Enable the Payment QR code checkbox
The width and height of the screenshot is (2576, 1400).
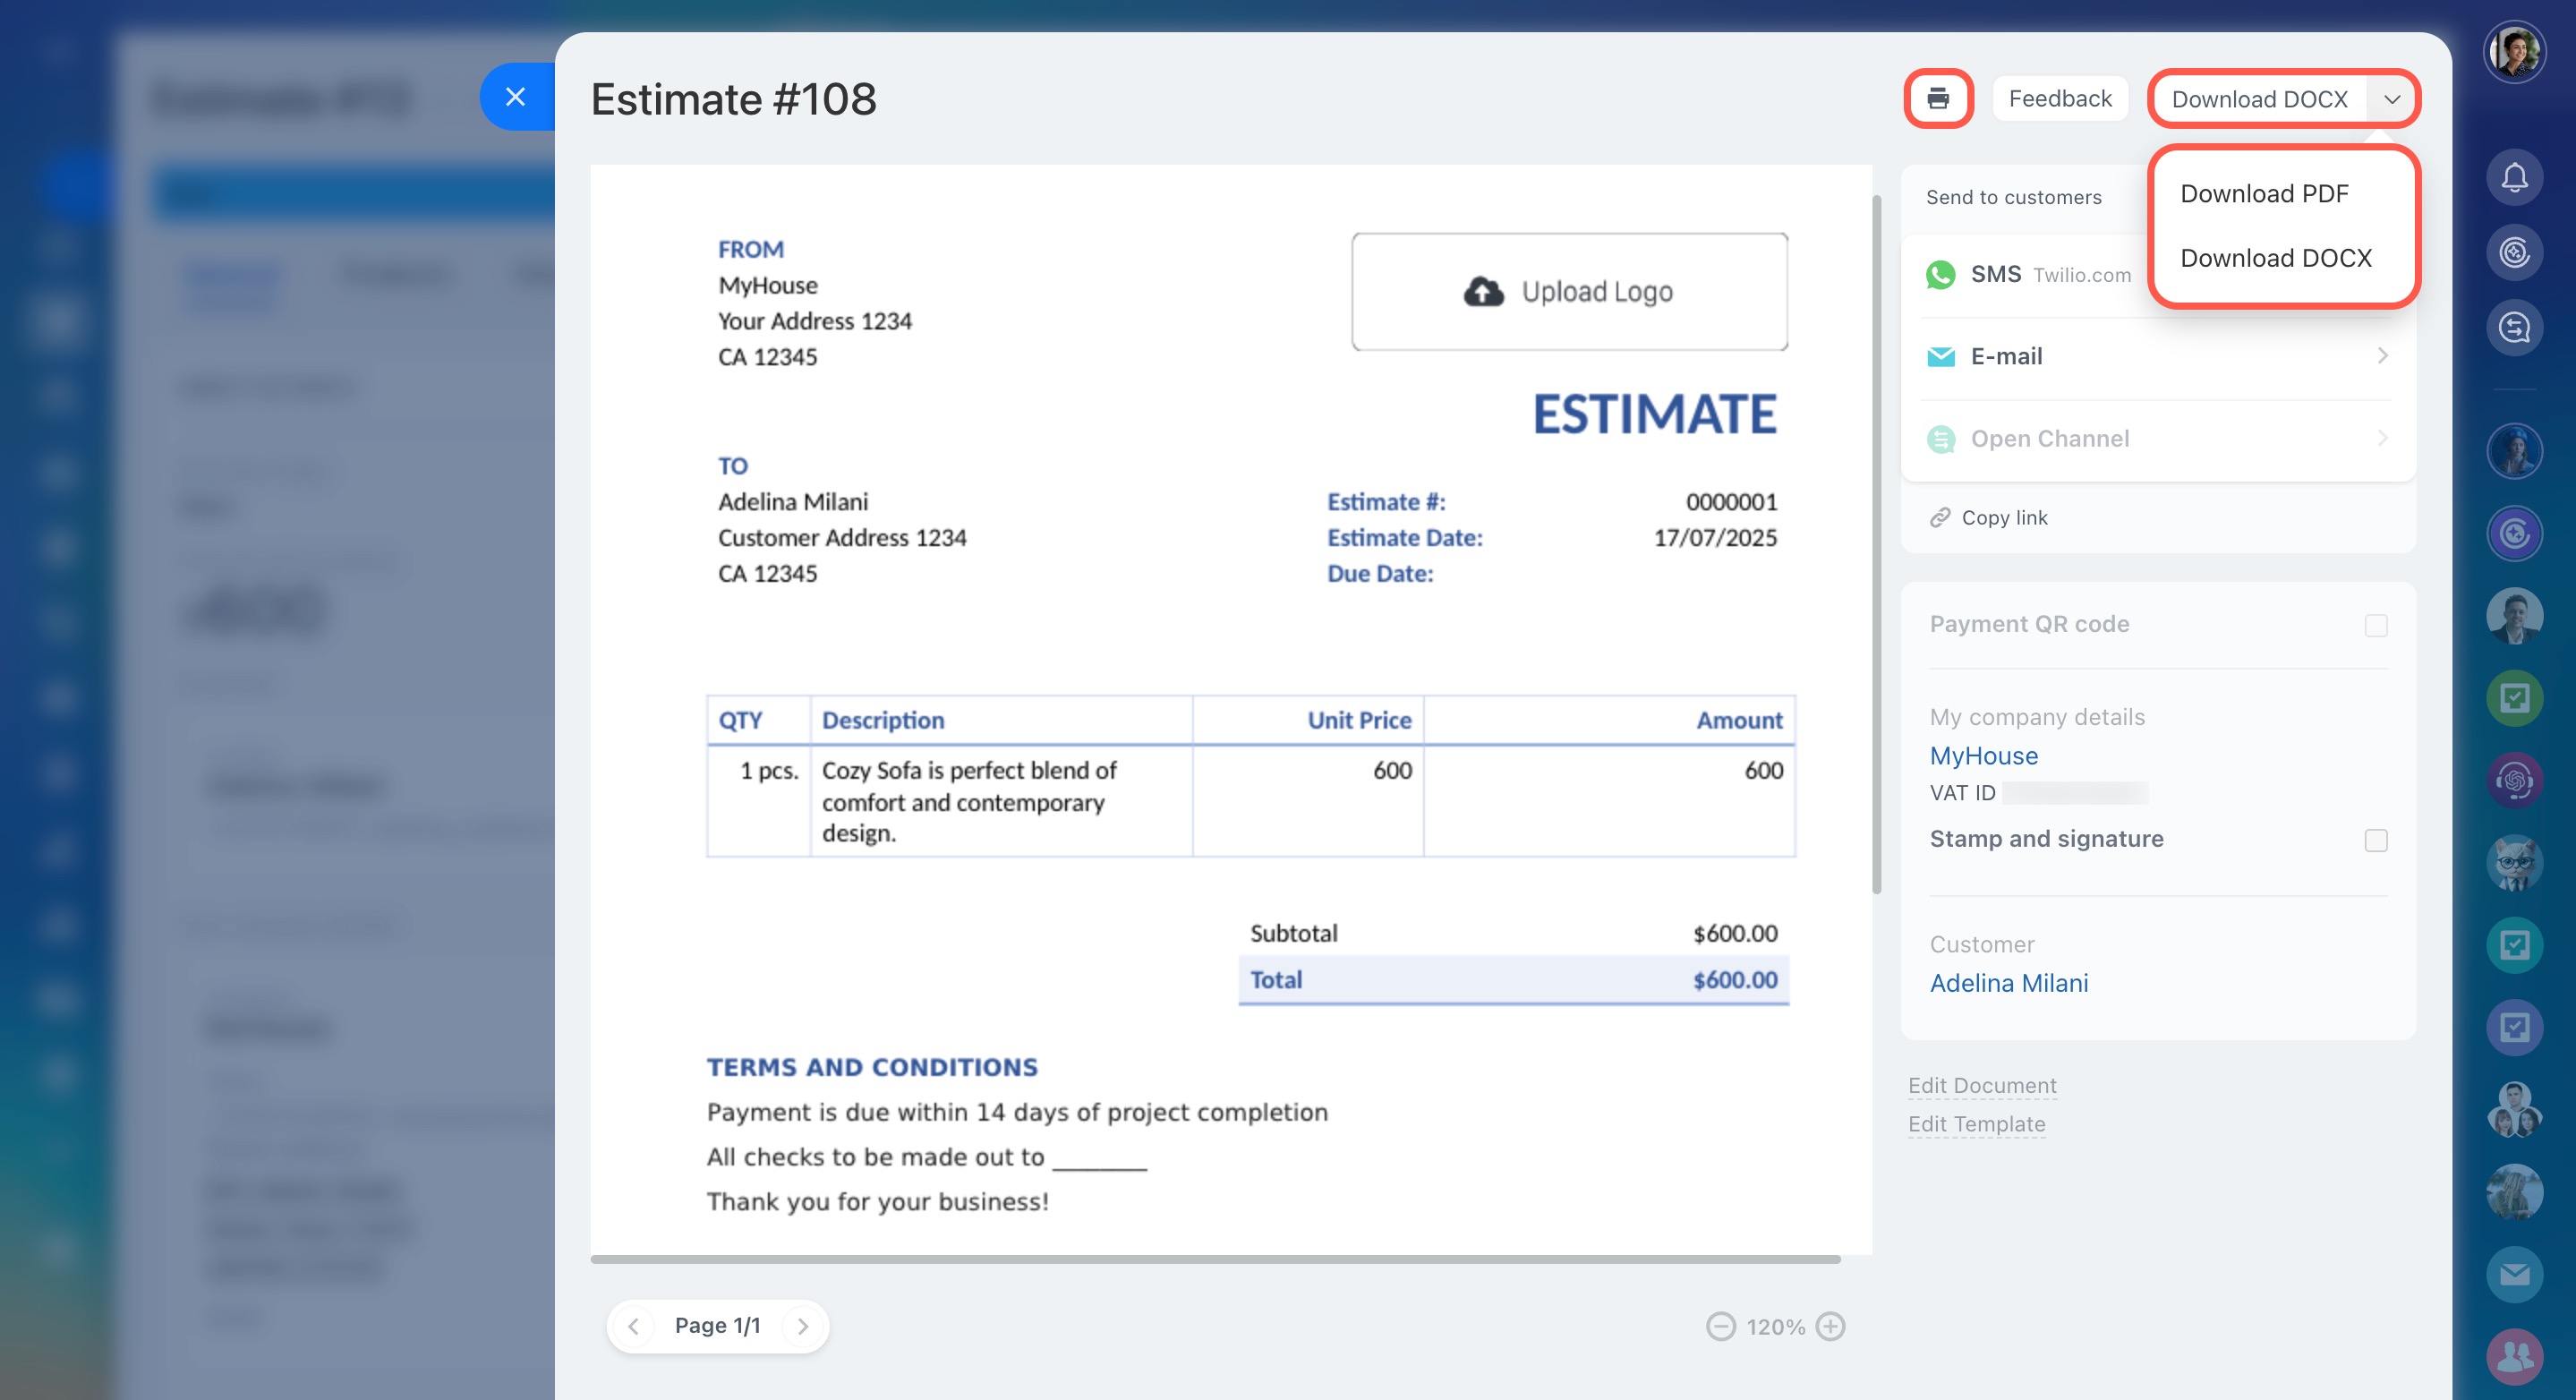(x=2375, y=625)
